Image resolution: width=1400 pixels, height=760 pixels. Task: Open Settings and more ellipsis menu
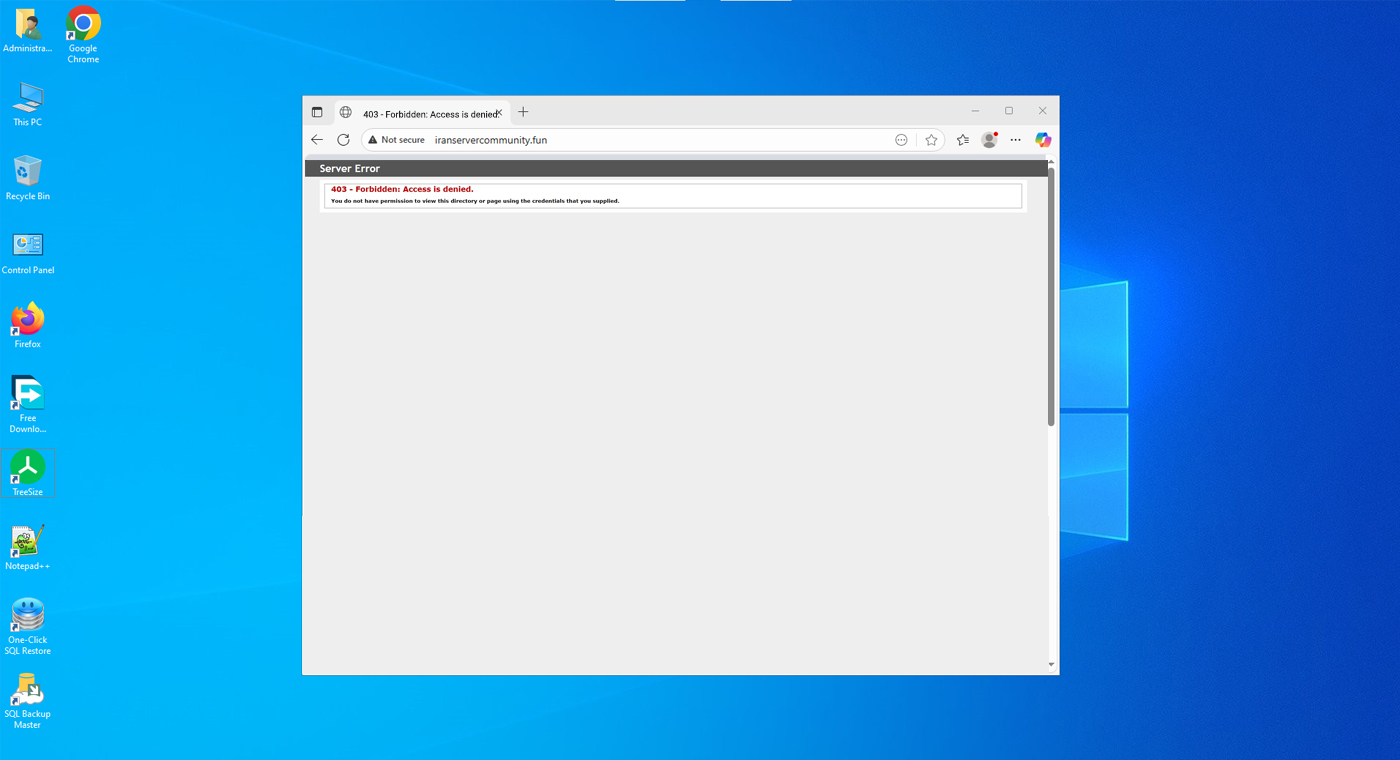click(1015, 140)
